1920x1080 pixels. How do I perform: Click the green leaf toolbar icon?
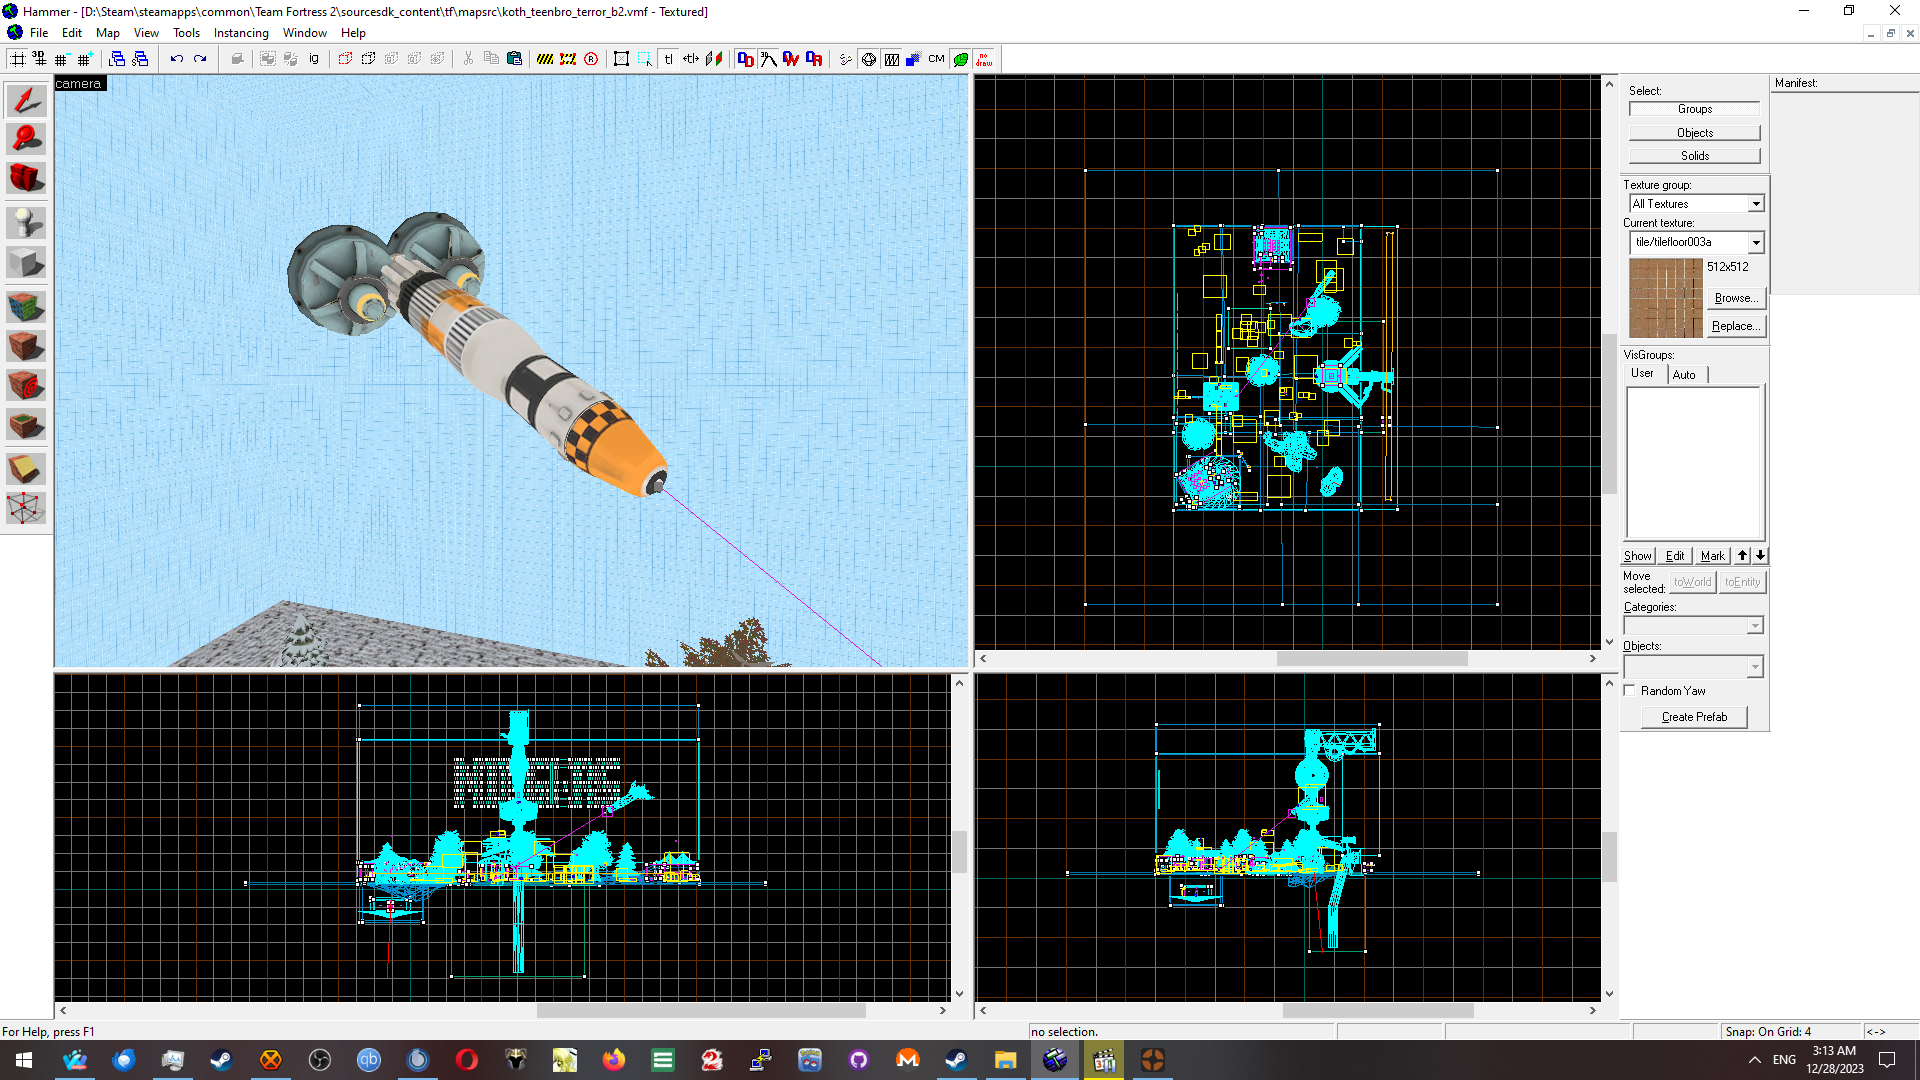point(961,59)
